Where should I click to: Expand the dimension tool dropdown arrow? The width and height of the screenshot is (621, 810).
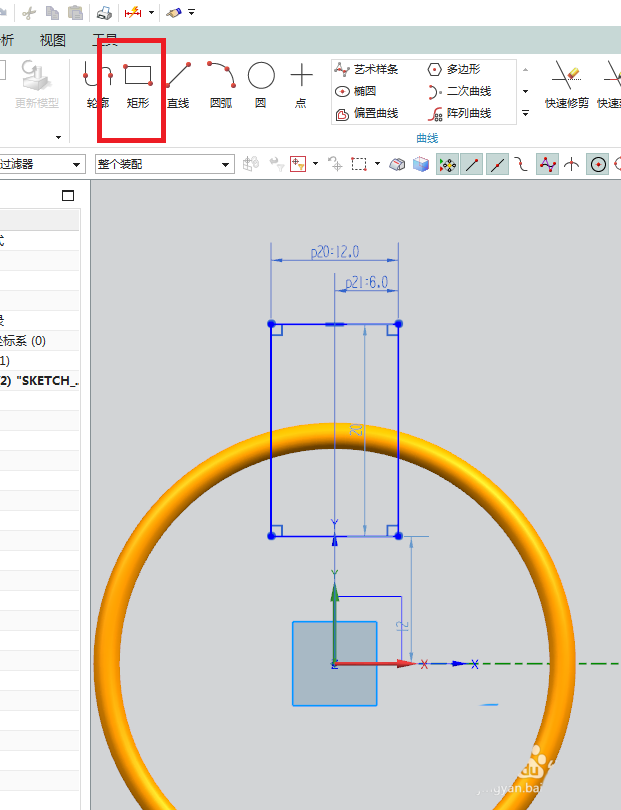click(x=151, y=12)
